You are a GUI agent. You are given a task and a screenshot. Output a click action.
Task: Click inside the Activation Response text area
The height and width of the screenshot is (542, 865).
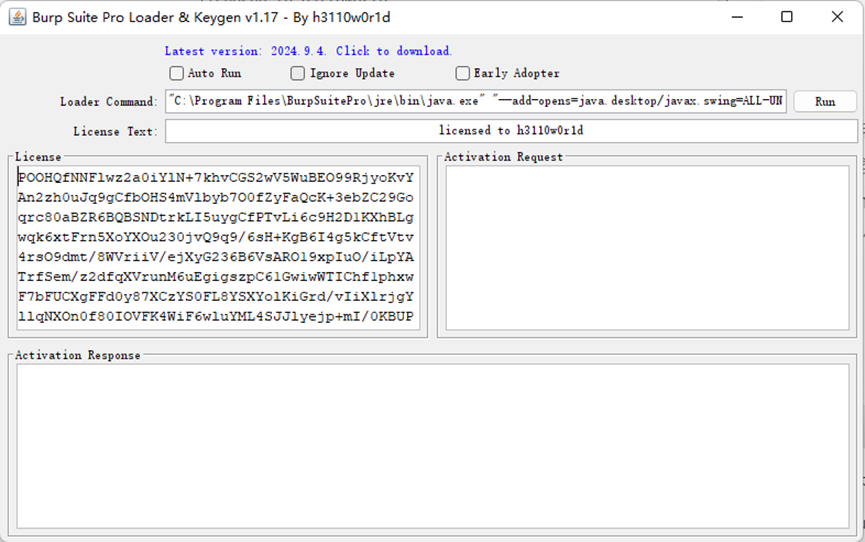click(432, 445)
